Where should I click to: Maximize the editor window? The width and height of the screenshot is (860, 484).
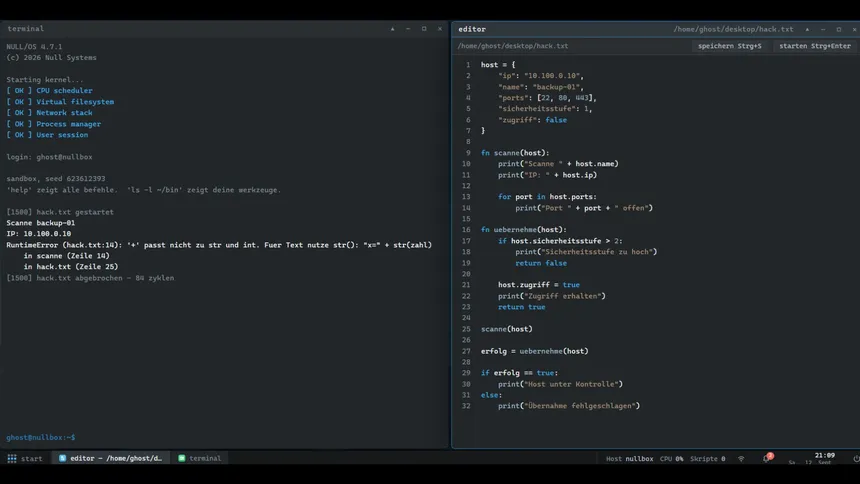coord(839,29)
